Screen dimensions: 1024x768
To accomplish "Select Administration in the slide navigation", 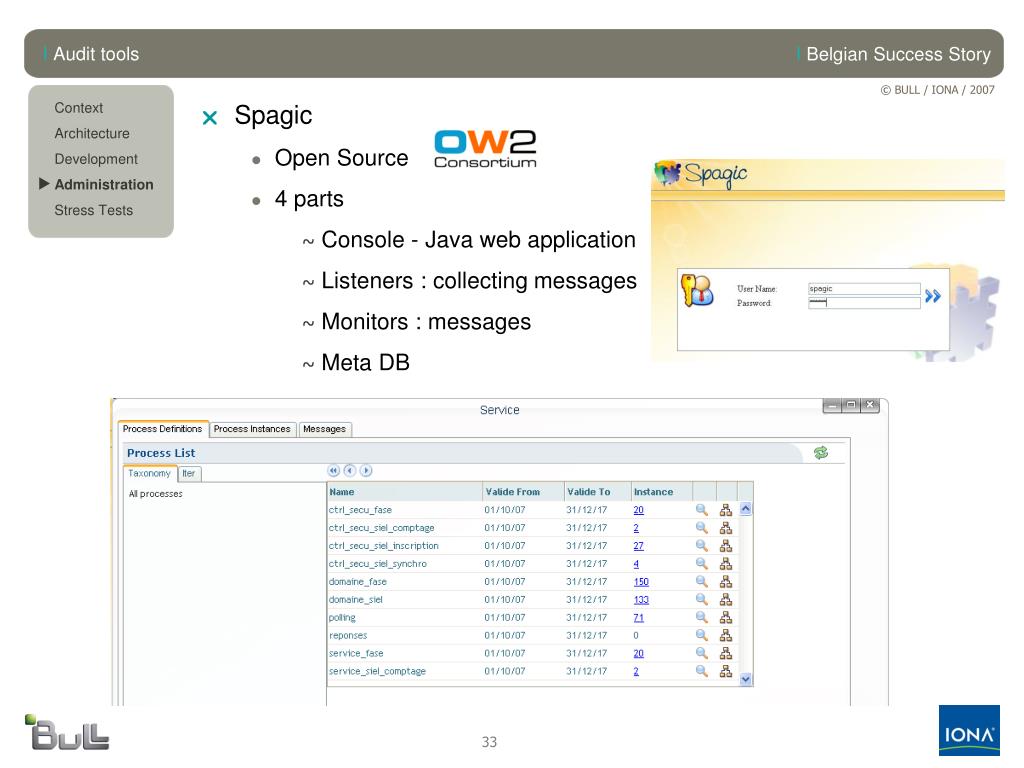I will 104,185.
